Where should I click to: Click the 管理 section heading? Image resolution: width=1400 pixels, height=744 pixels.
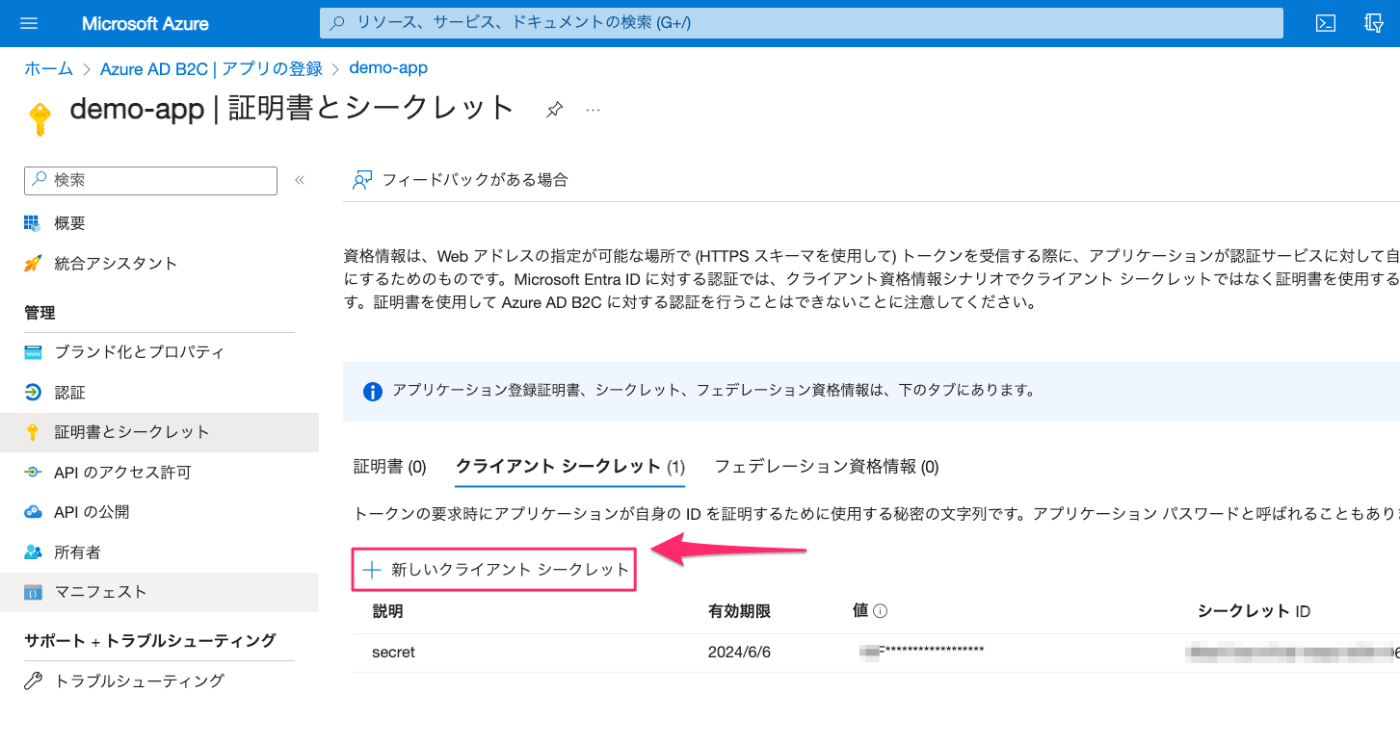pos(40,313)
